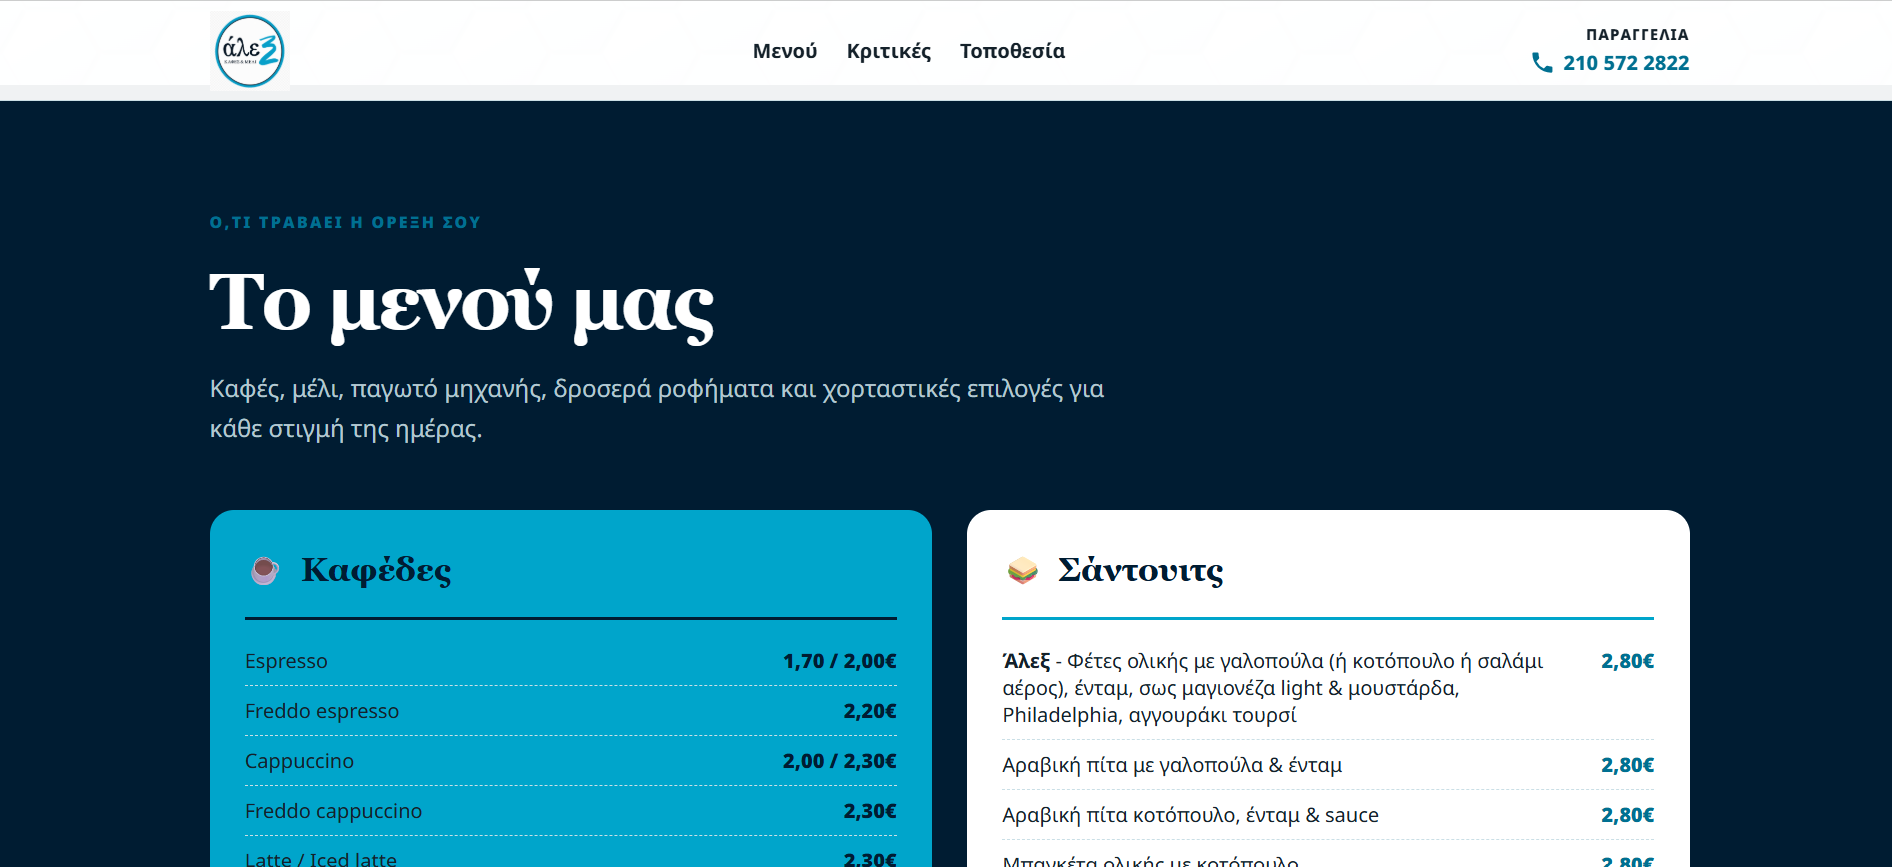The height and width of the screenshot is (867, 1892).
Task: Click the coffee cup icon next to Καφέδες
Action: click(x=264, y=570)
